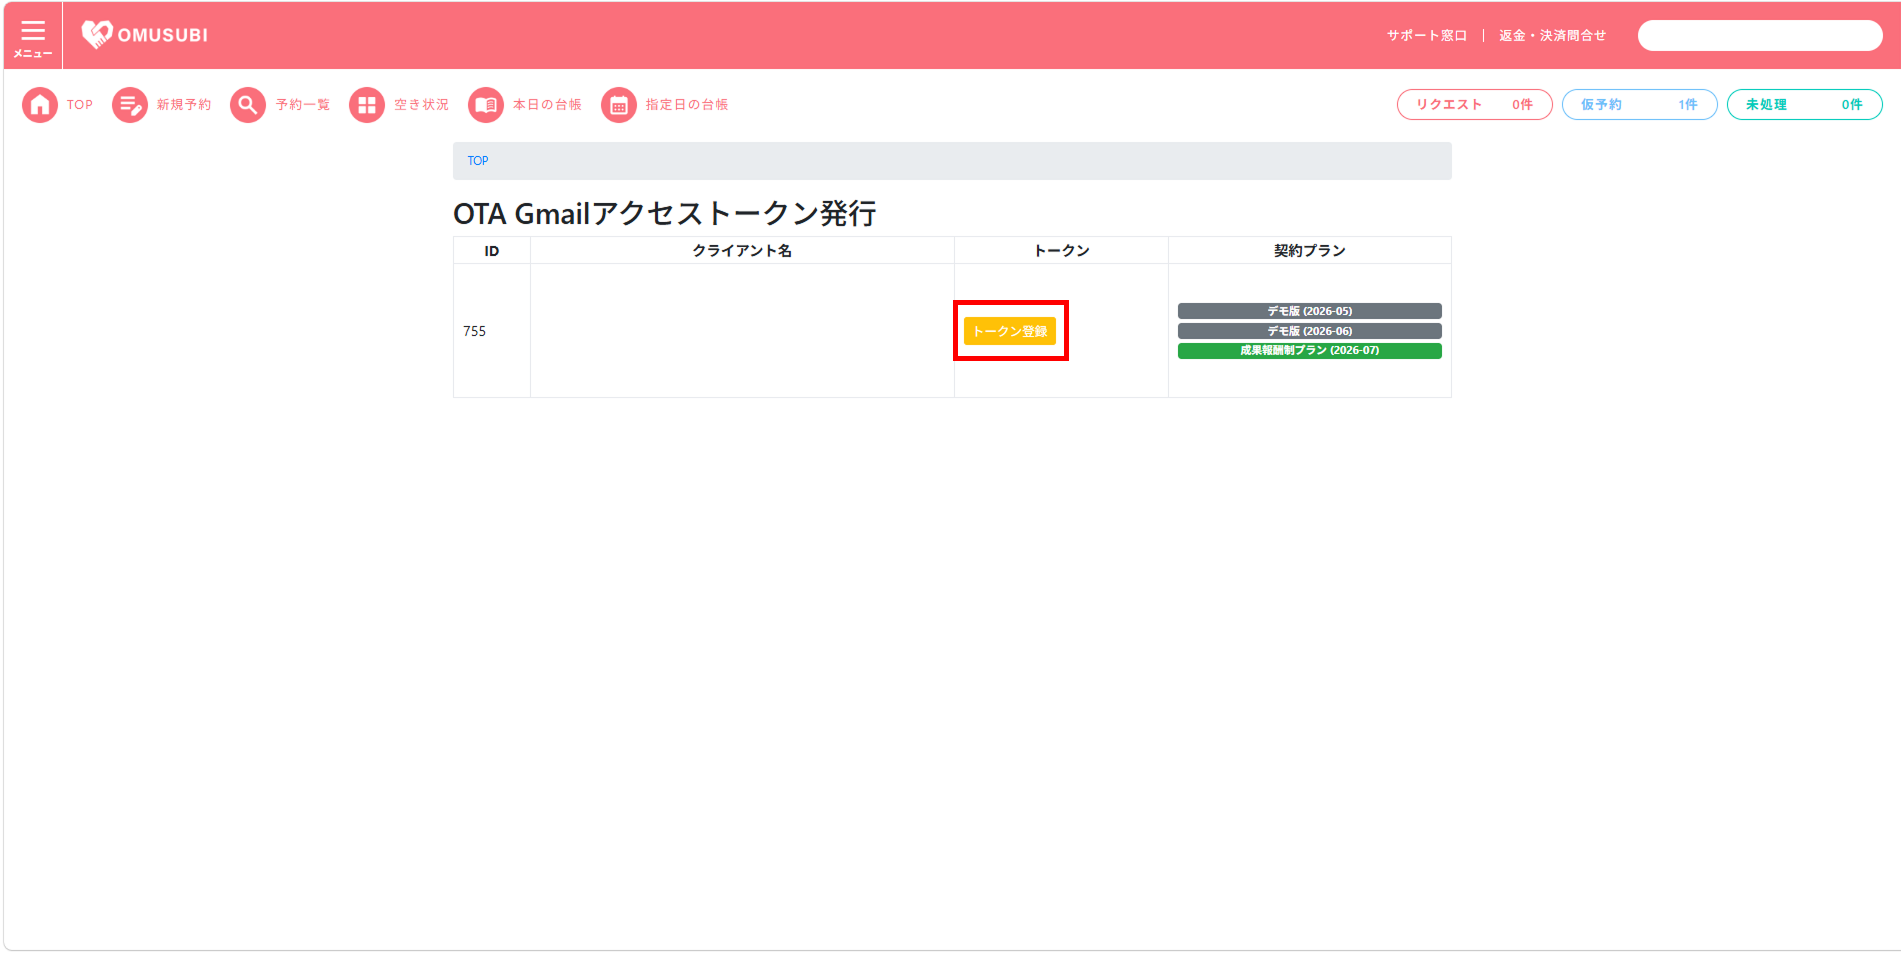Click the 契約プラン column header
The width and height of the screenshot is (1901, 954).
click(1310, 251)
